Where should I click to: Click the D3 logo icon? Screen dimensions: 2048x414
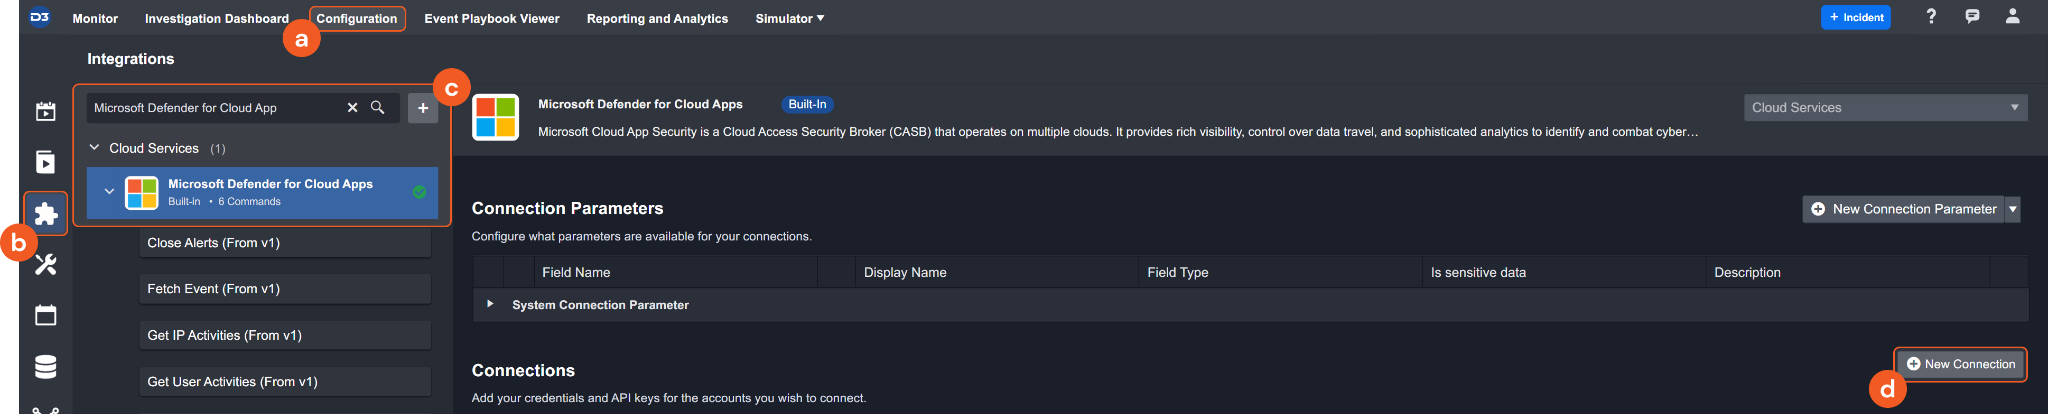tap(40, 17)
